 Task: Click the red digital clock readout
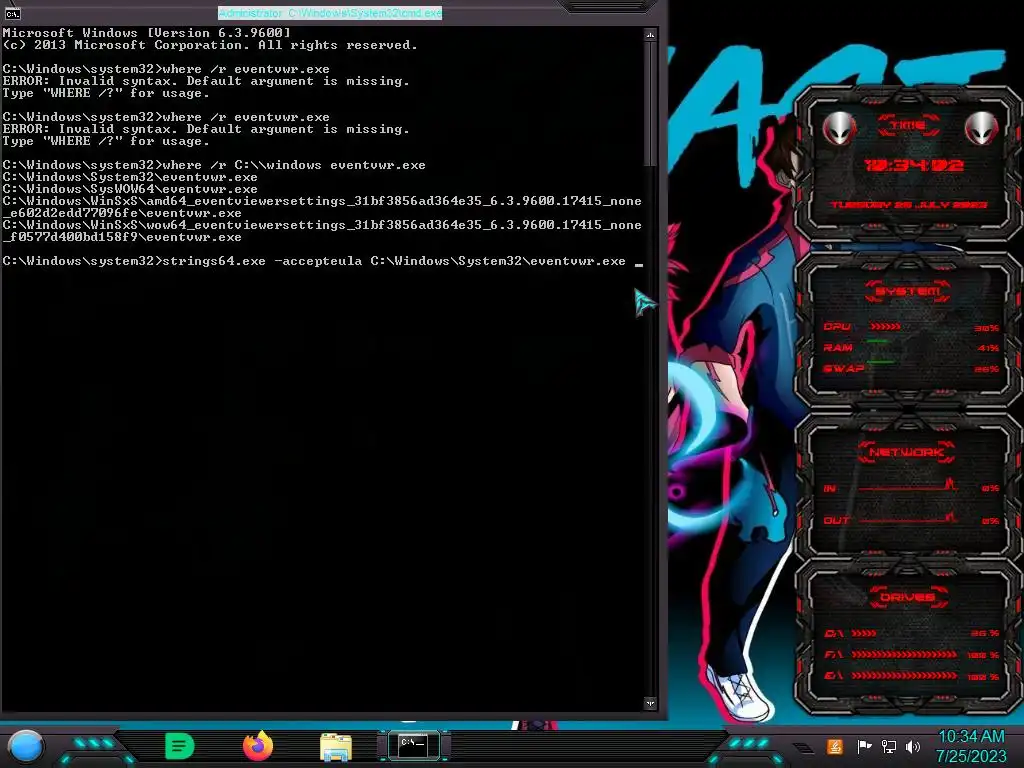point(913,165)
